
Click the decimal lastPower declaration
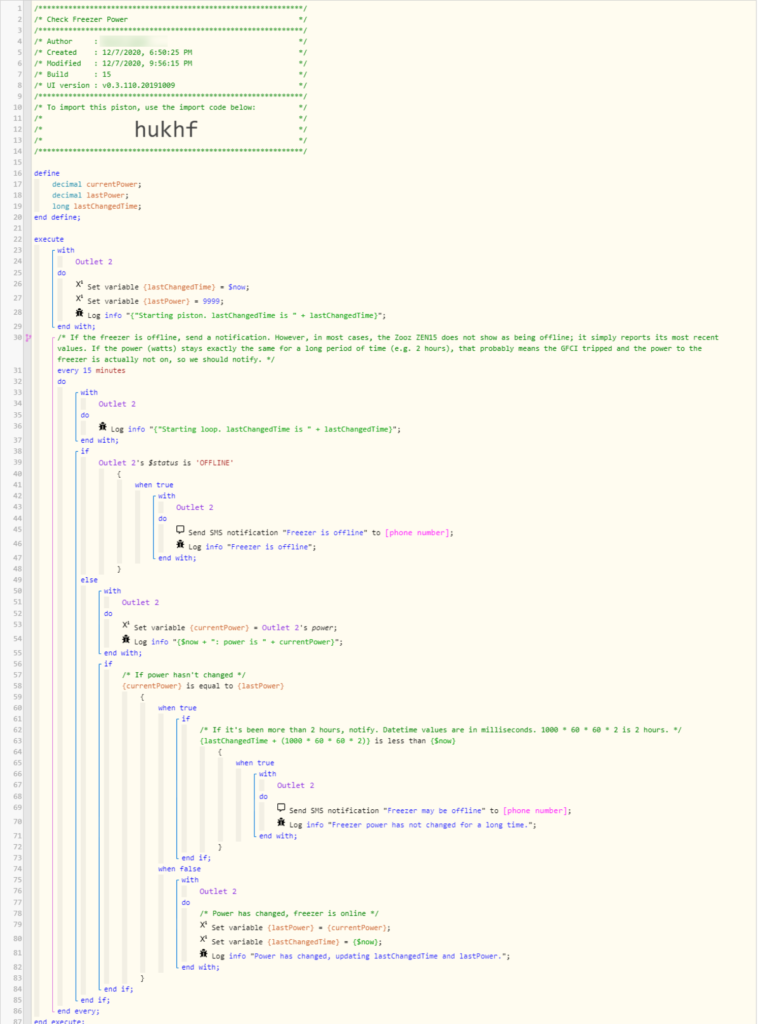[91, 195]
